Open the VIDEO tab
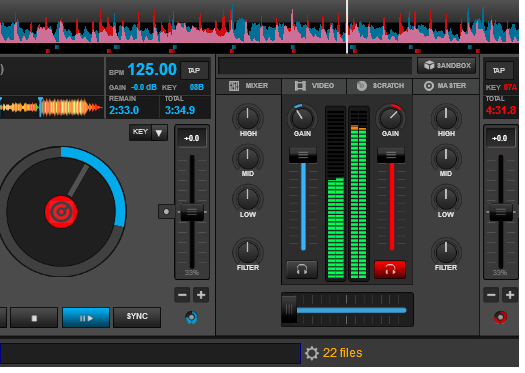 click(314, 86)
